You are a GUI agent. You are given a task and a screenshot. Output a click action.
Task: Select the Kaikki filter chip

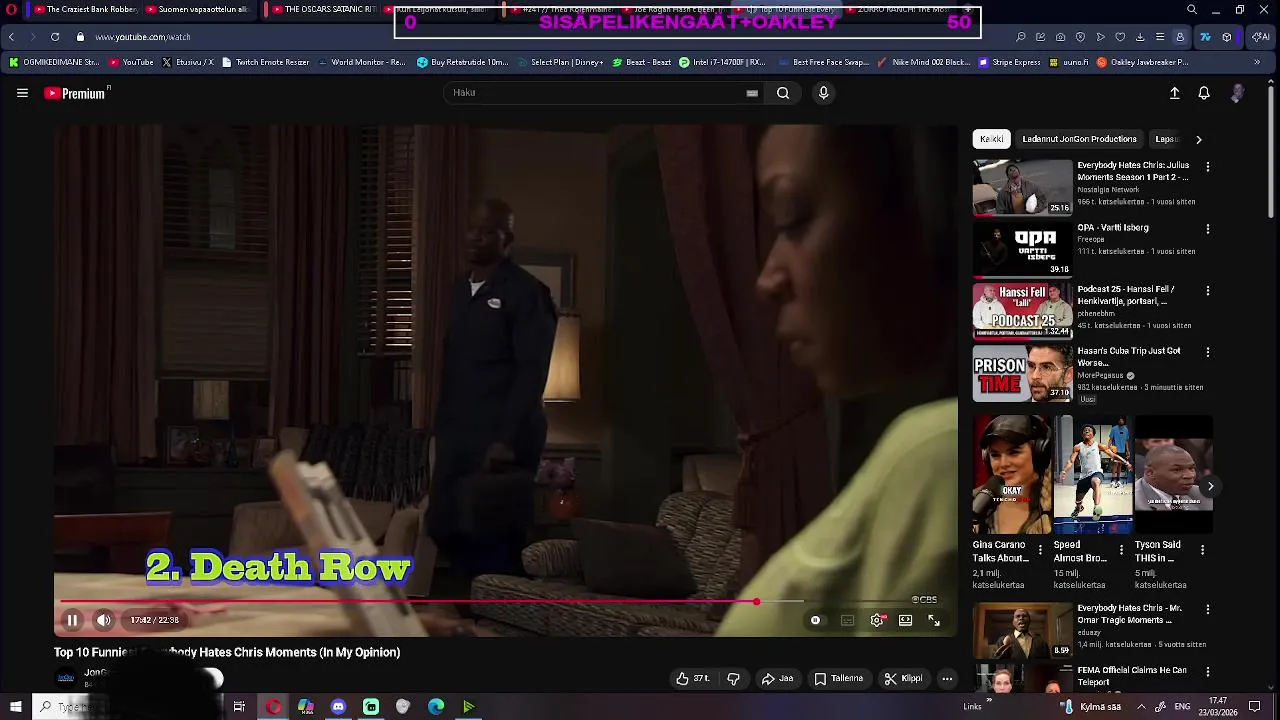click(x=991, y=139)
